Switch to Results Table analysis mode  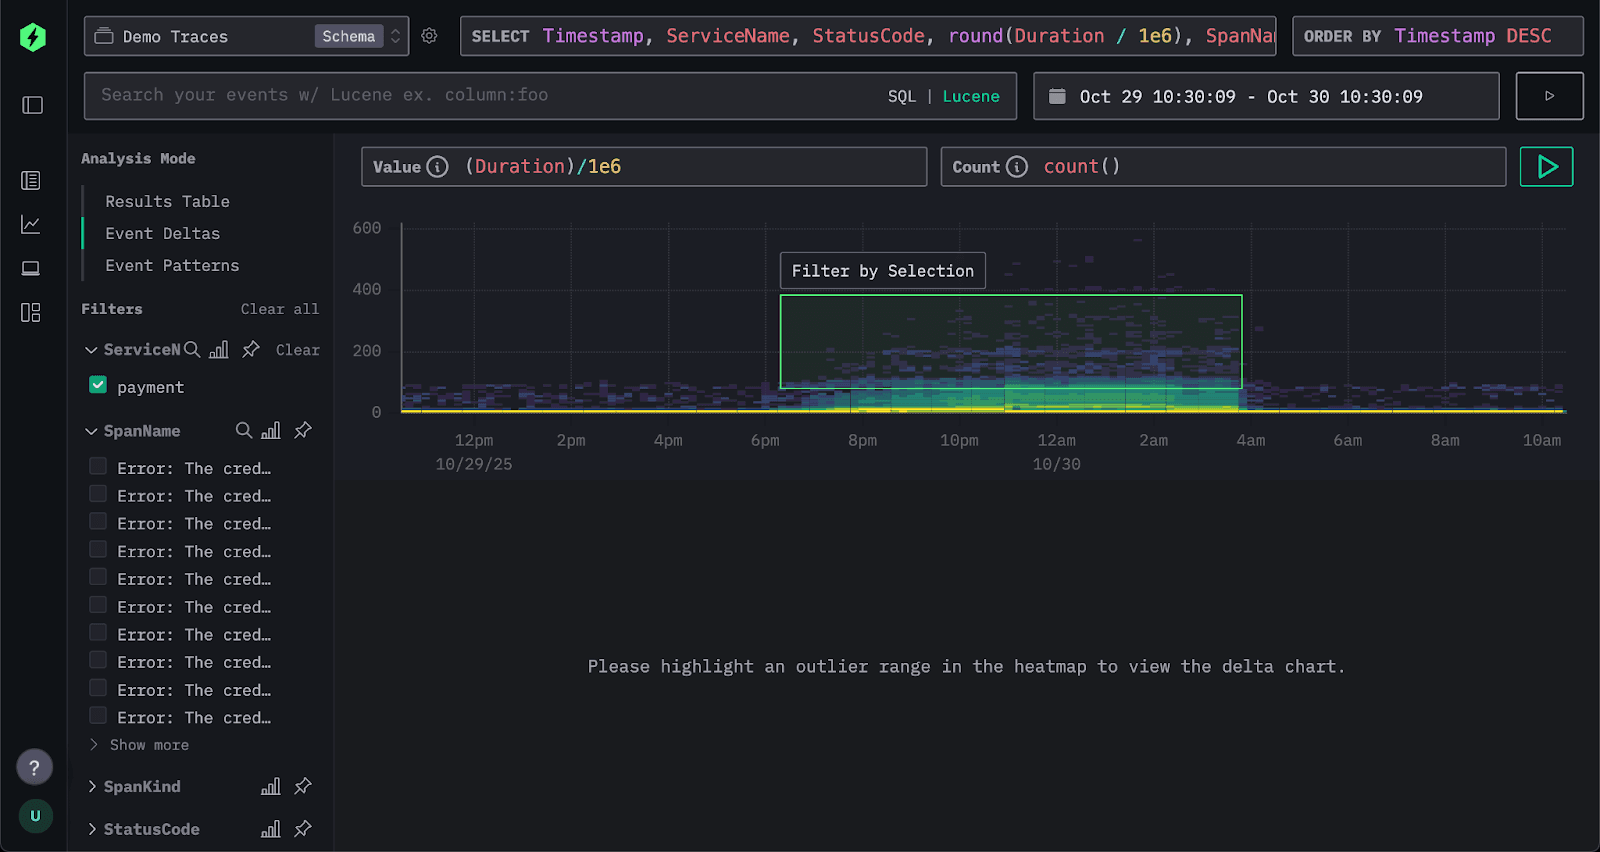coord(167,202)
